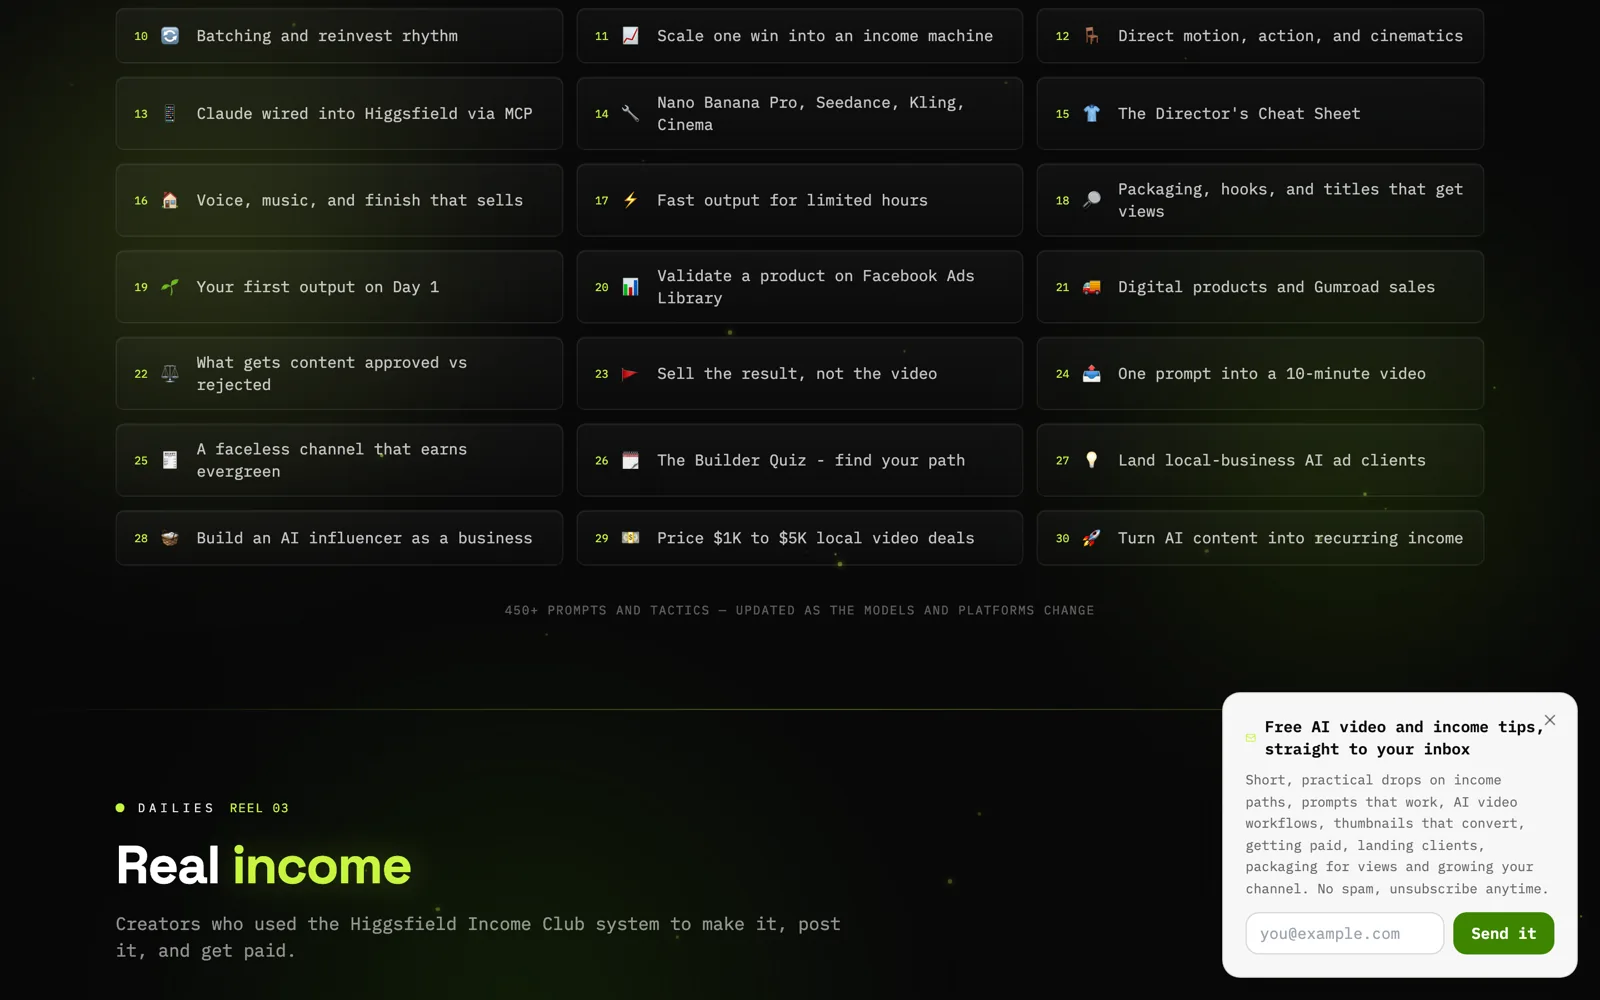This screenshot has height=1000, width=1600.
Task: Click the house icon beside 'Voice, music, and finish'
Action: [x=170, y=201]
